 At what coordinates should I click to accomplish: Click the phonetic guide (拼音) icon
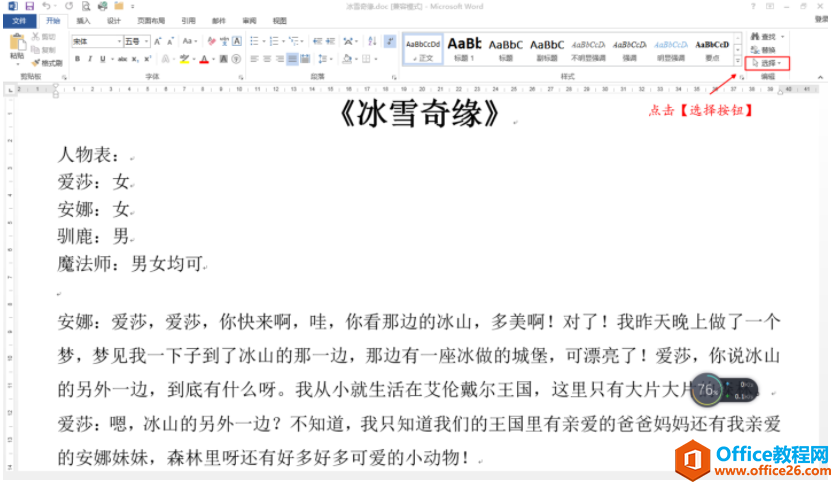tap(224, 41)
